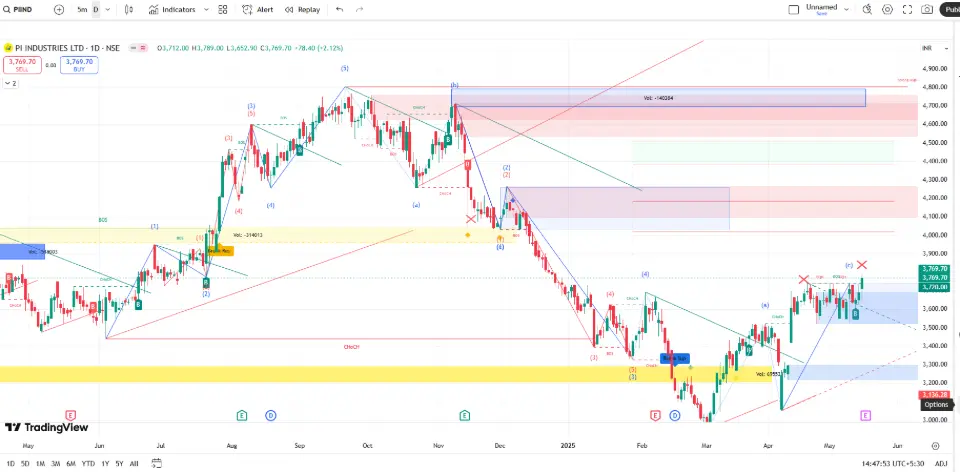Open the Indicators favorites dropdown arrow
Screen dimensions: 960x472
(204, 9)
